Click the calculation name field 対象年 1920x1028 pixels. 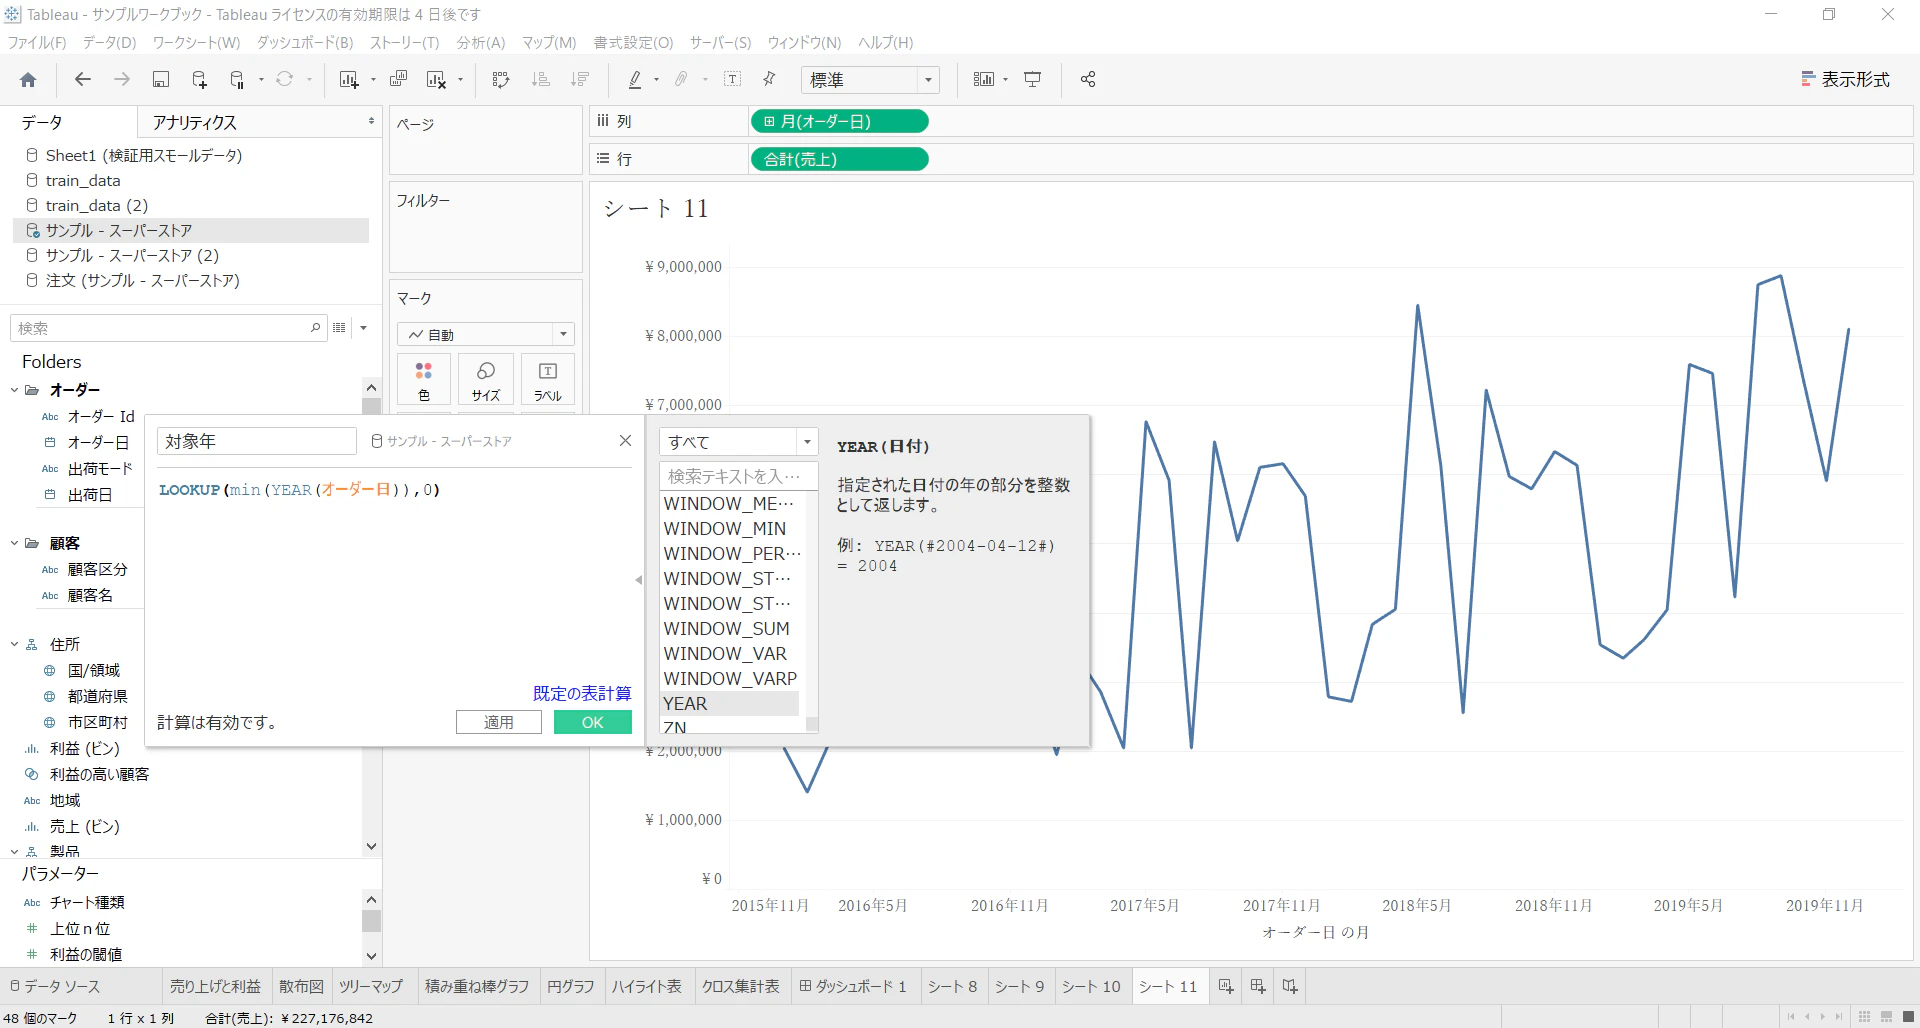point(257,441)
